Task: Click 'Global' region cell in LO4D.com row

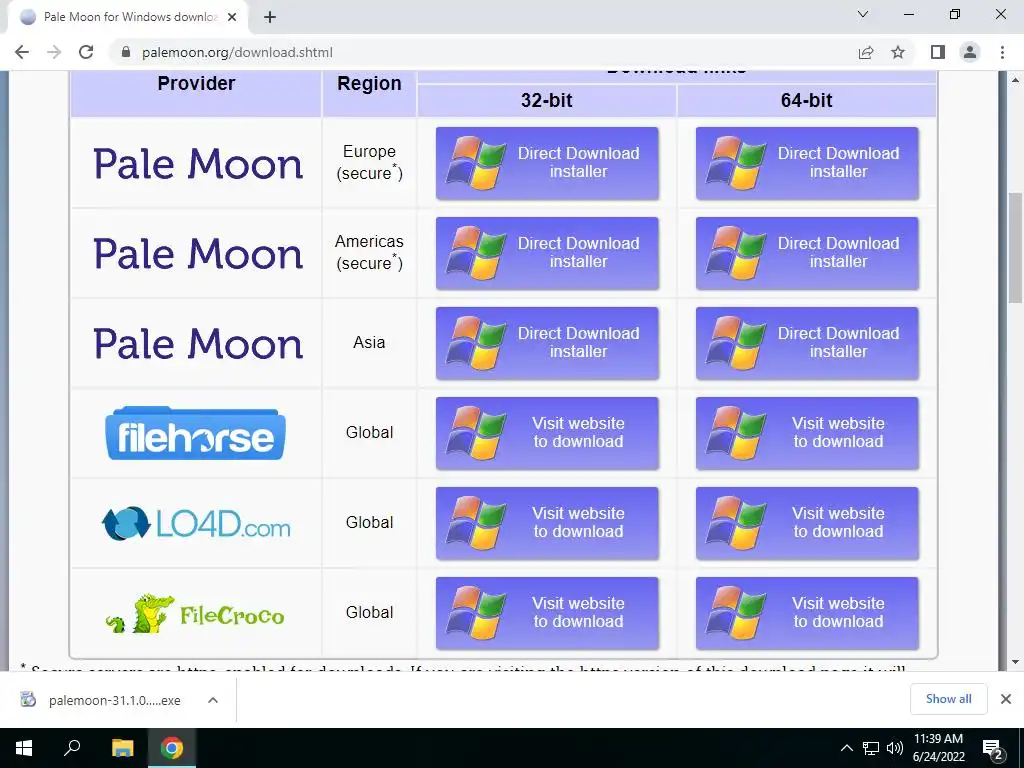Action: pos(369,523)
